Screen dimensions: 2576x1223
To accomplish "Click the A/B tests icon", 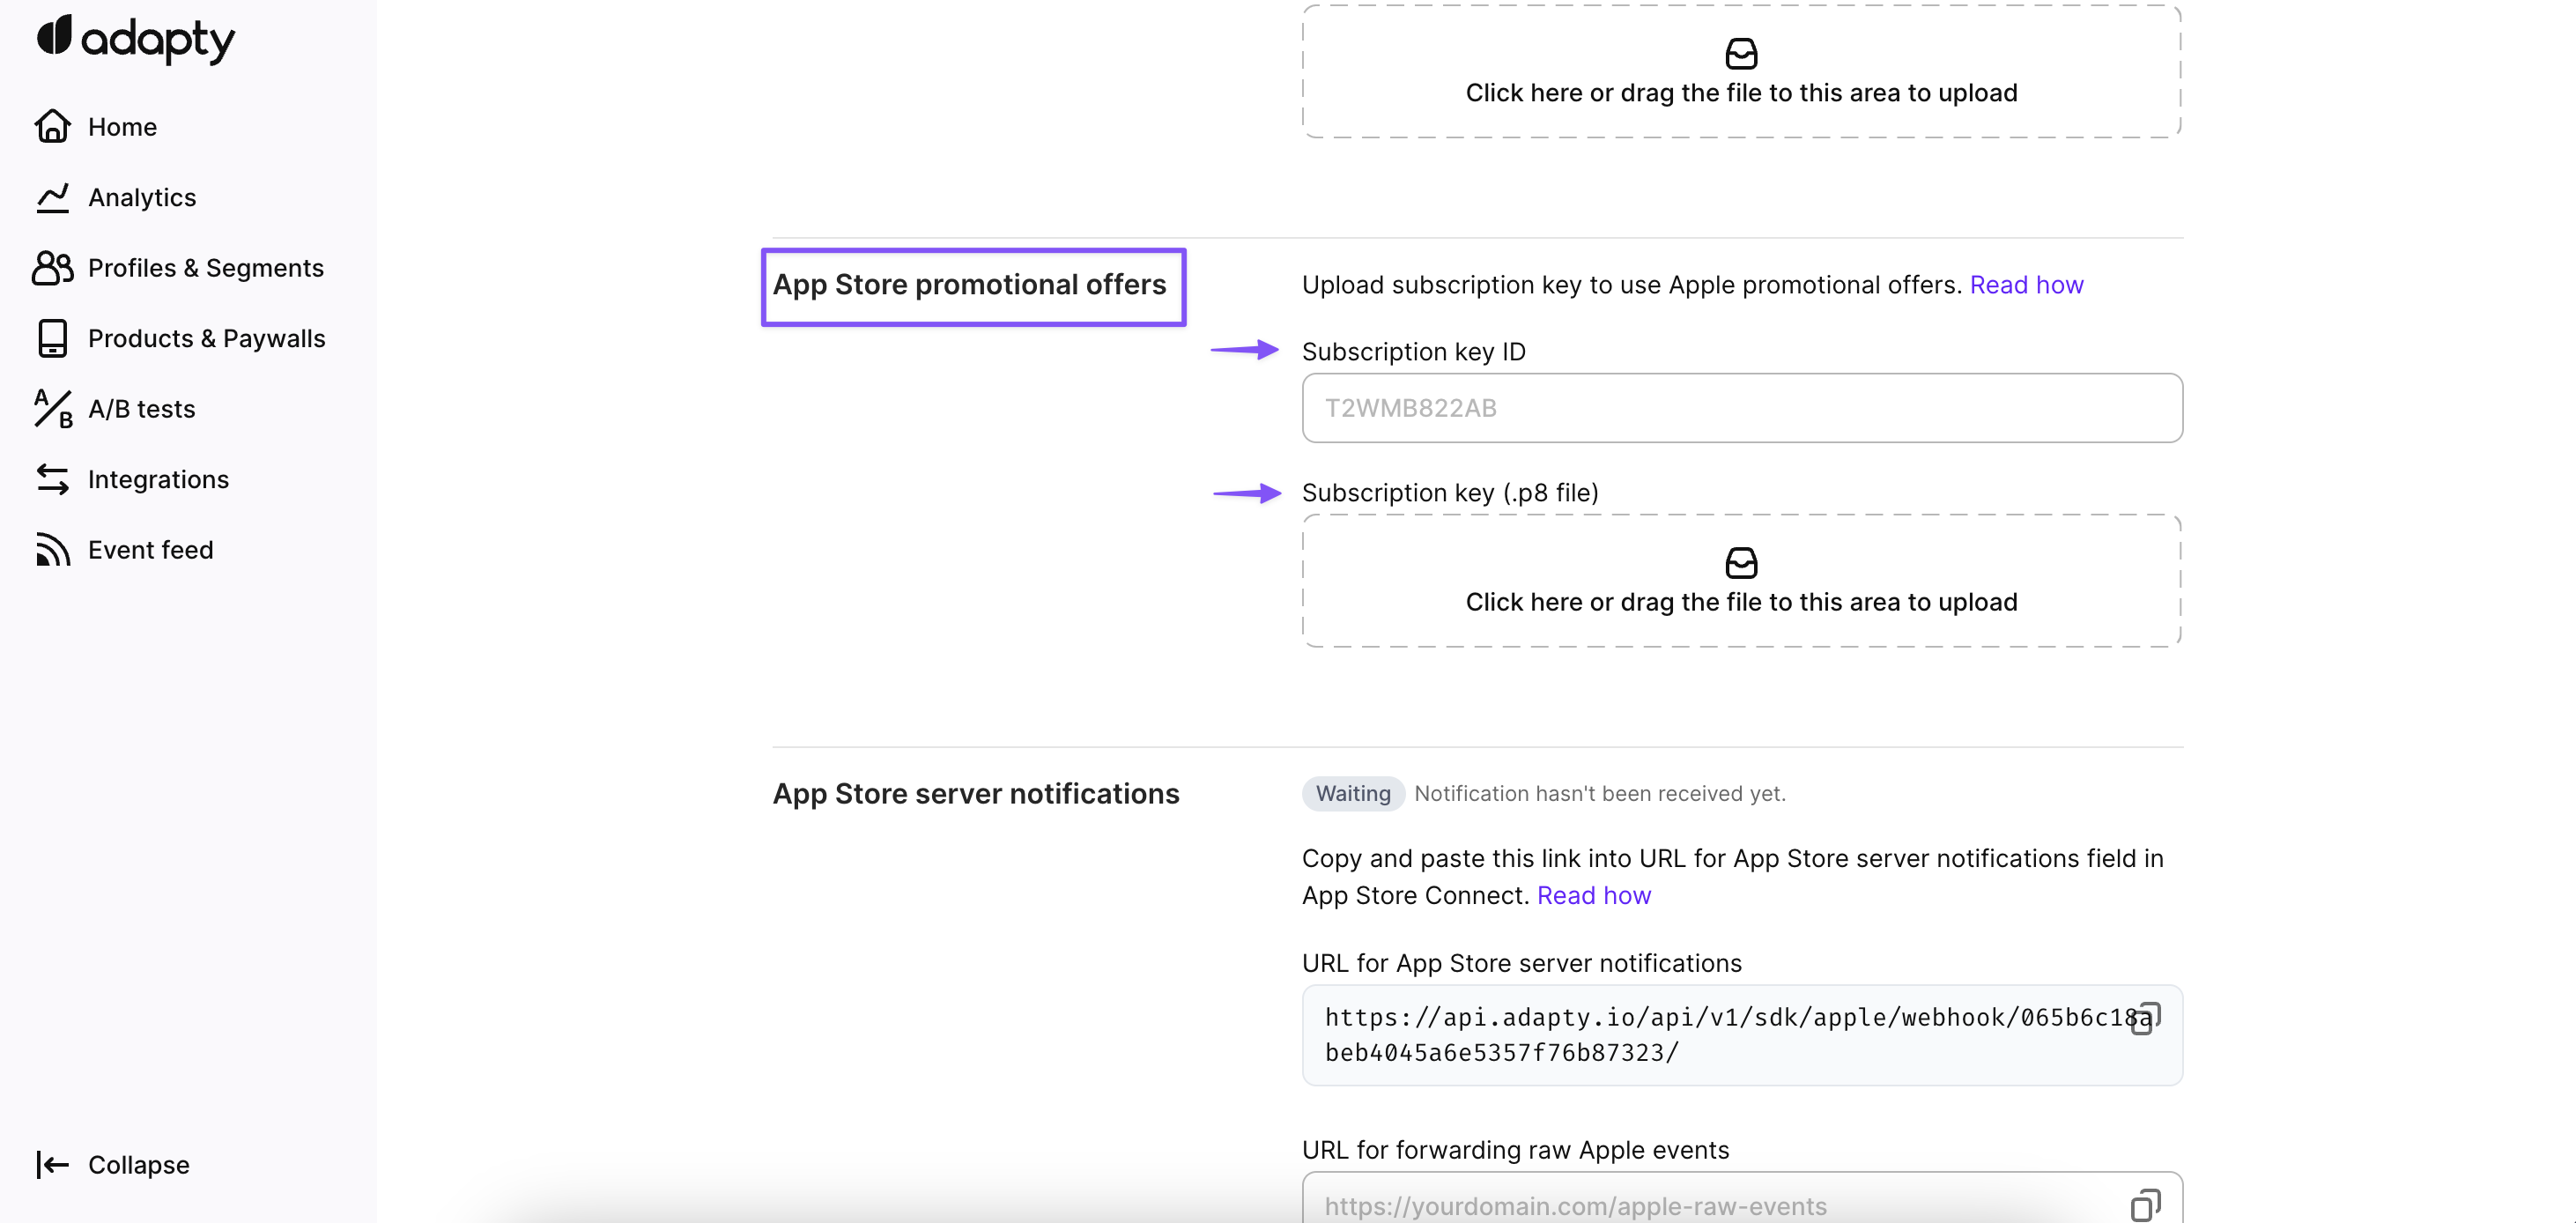I will [53, 409].
